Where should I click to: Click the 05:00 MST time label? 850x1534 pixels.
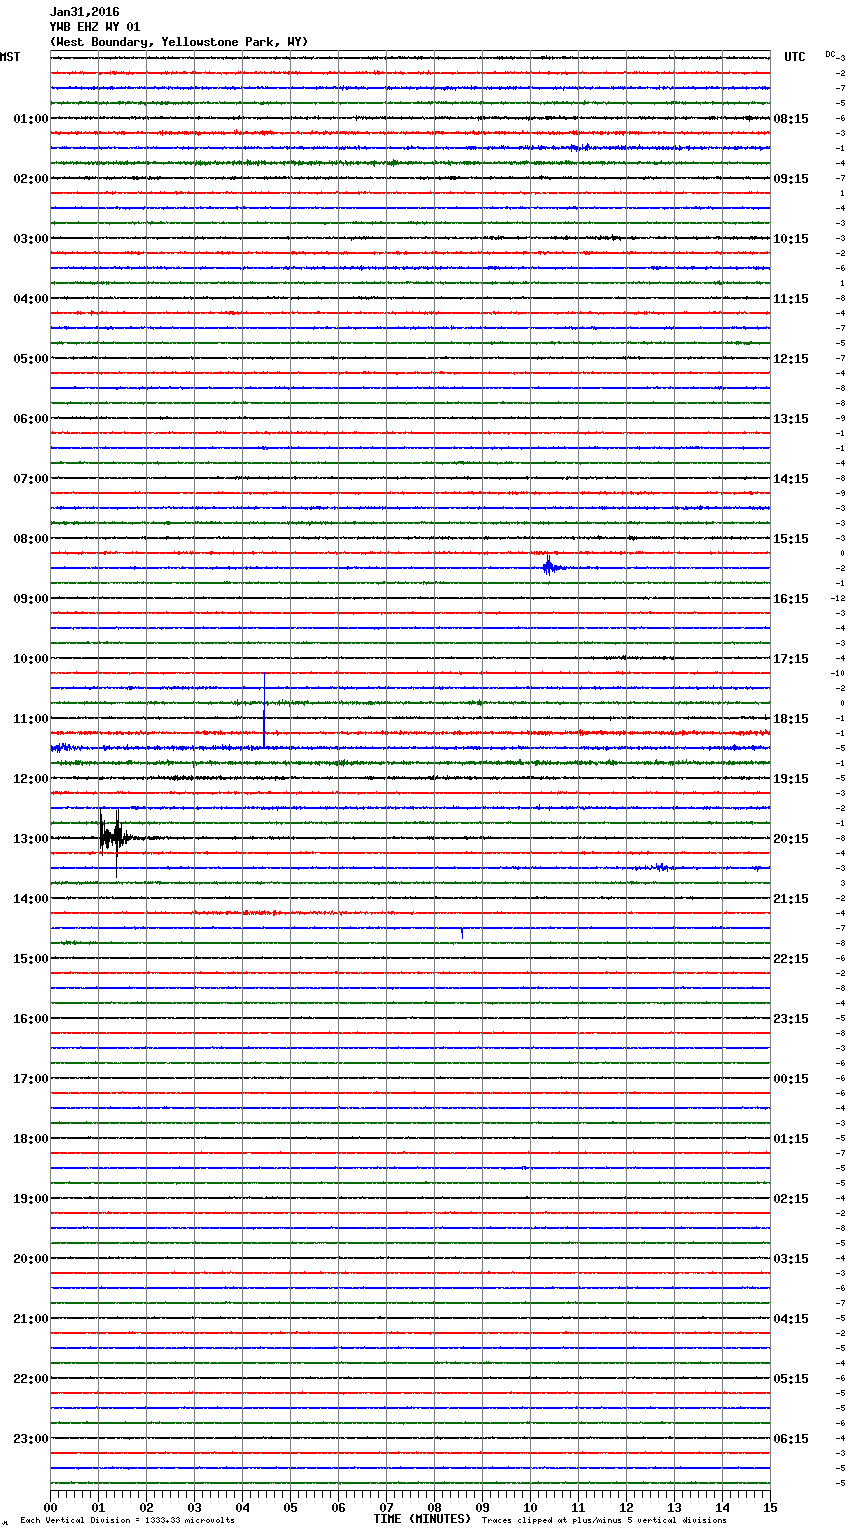click(31, 359)
